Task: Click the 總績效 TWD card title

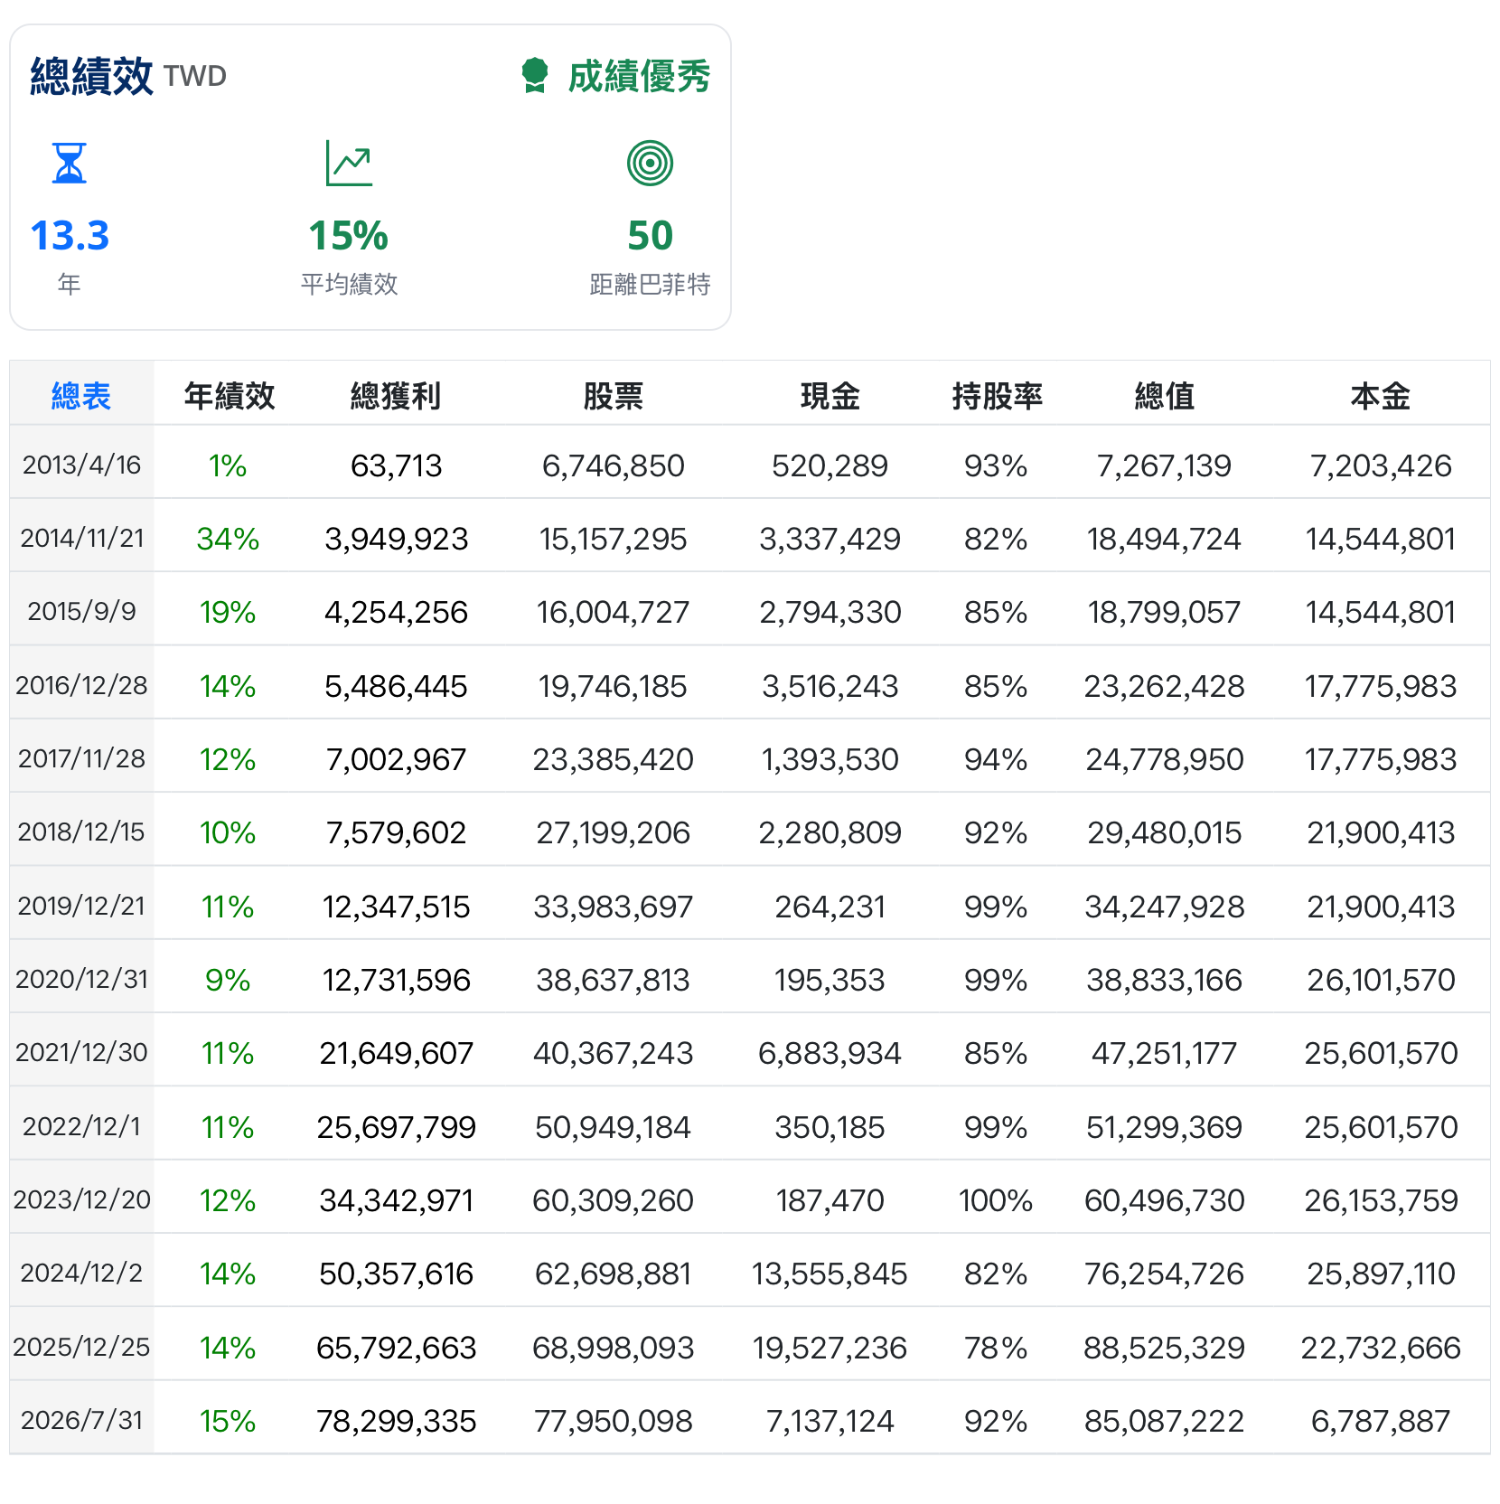Action: pyautogui.click(x=128, y=76)
